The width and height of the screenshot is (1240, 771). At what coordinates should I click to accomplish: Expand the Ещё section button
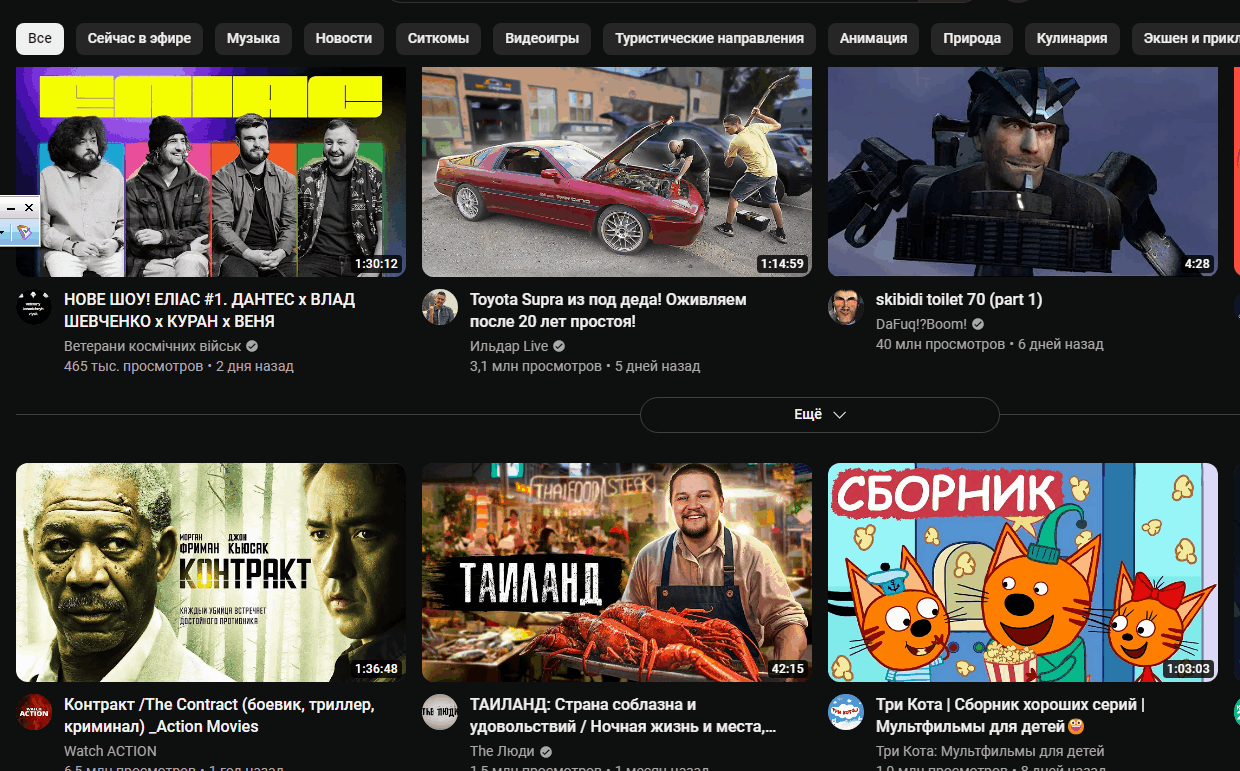(820, 415)
